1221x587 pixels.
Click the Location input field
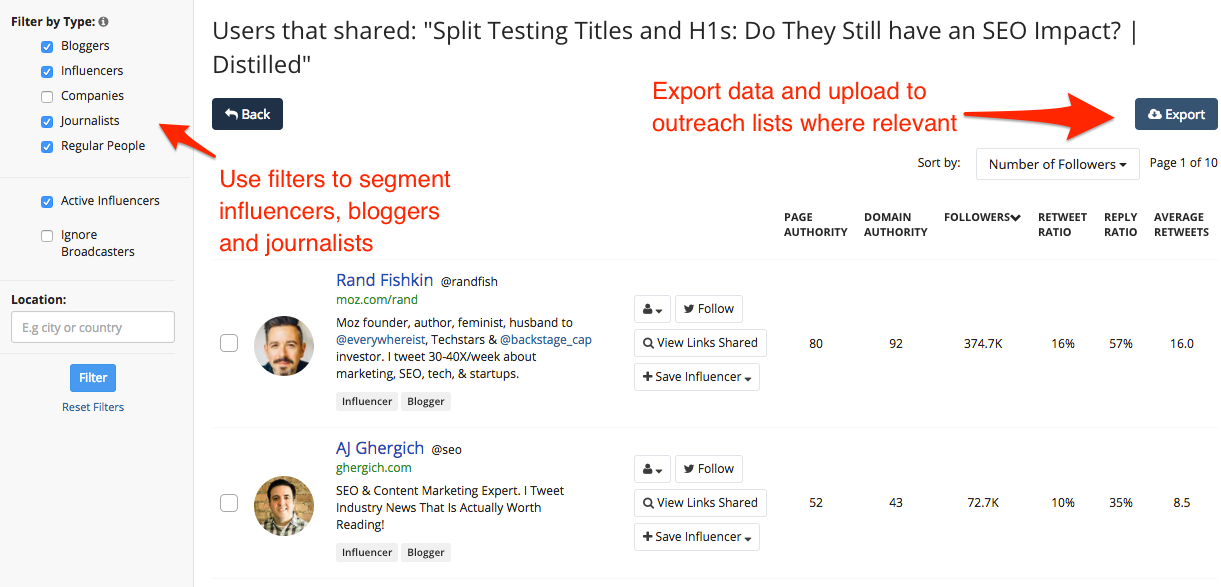coord(93,327)
